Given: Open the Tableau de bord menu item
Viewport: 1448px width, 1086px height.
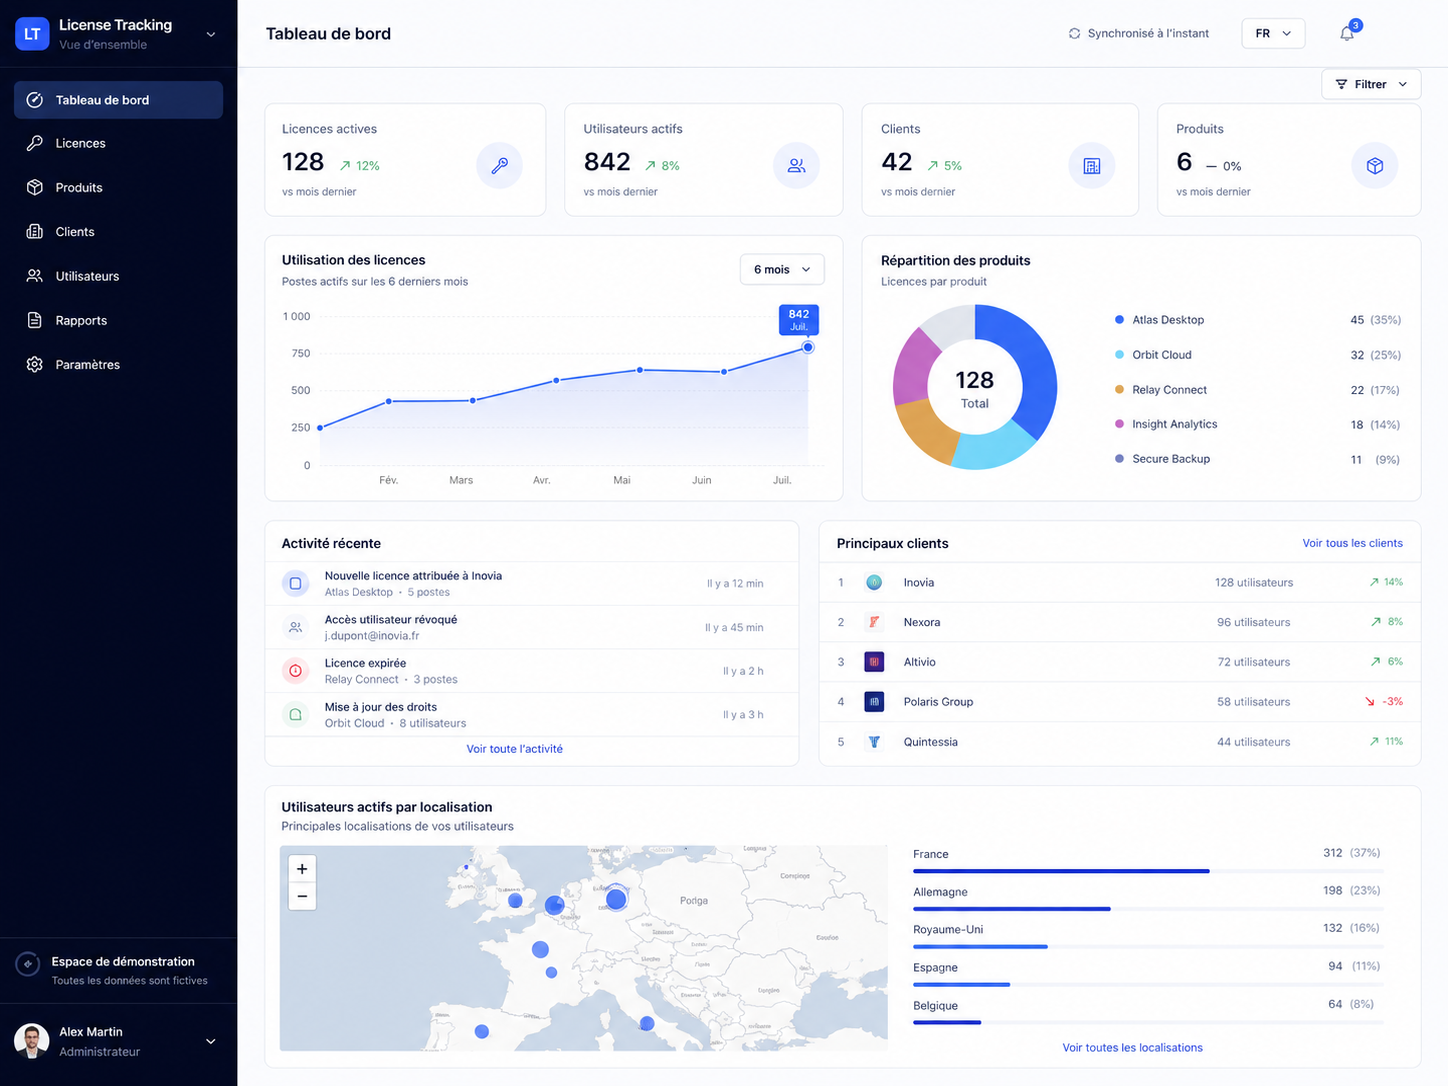Looking at the screenshot, I should [118, 100].
